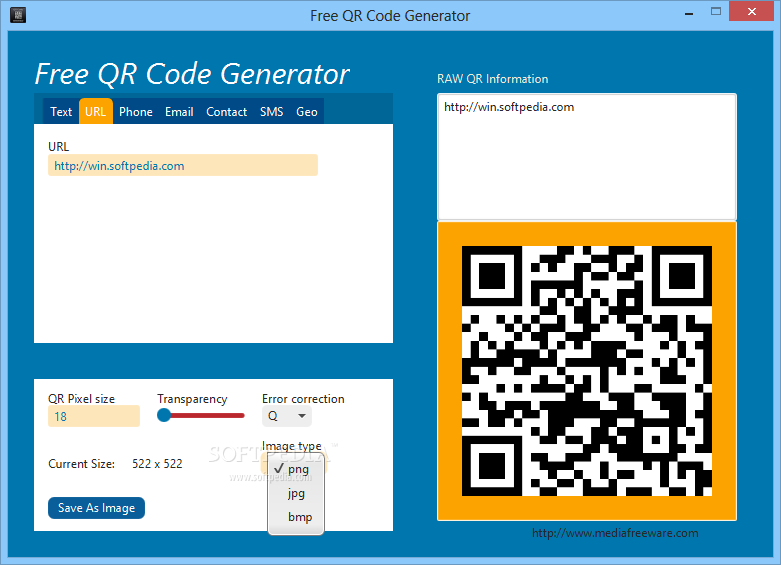
Task: Click the Current Size label
Action: tap(81, 464)
